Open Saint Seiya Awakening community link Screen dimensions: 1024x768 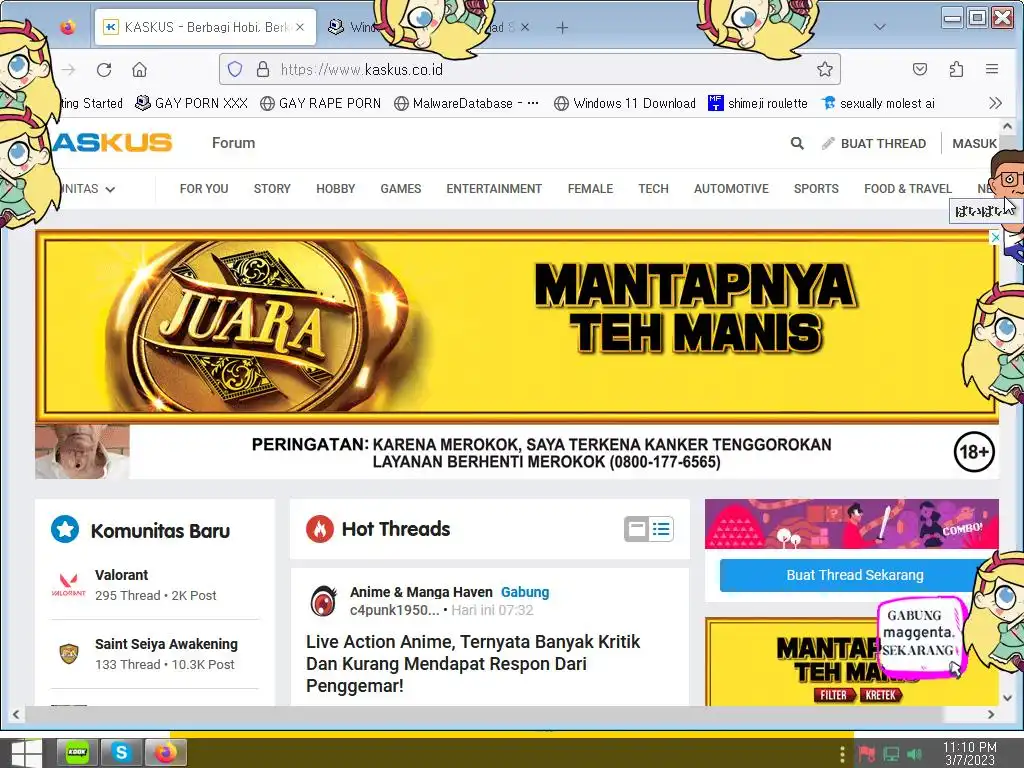167,644
